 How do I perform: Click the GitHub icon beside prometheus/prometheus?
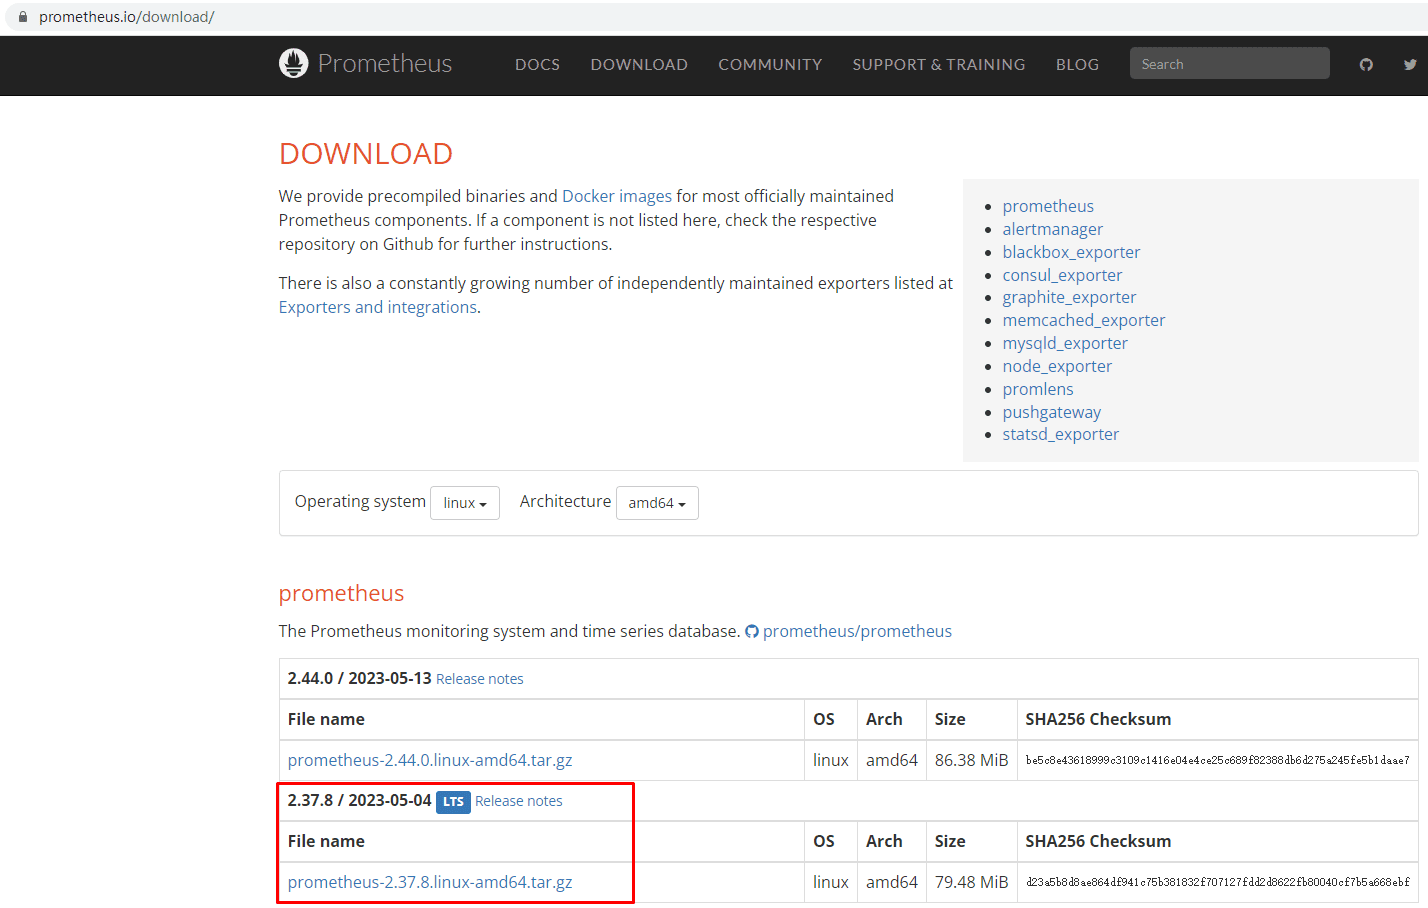click(x=752, y=632)
